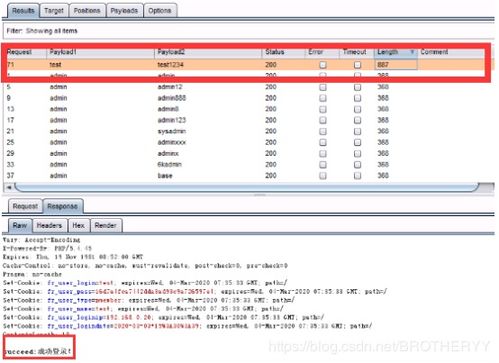Toggle Error checkbox in base row
499x363 pixels.
pos(323,176)
